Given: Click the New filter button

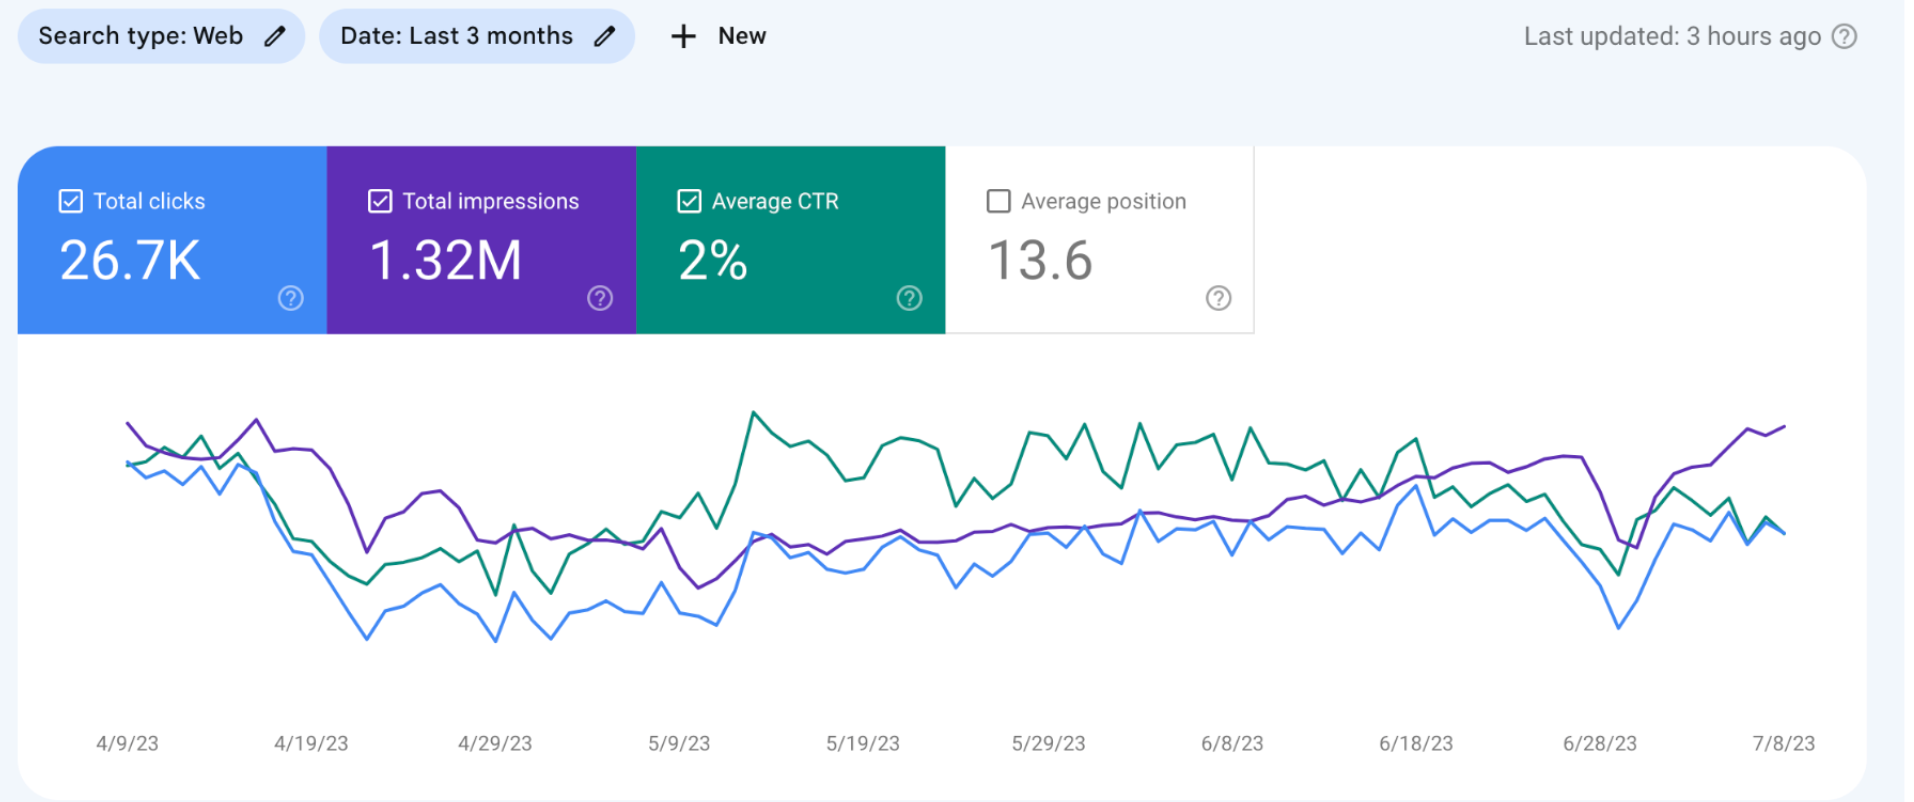Looking at the screenshot, I should coord(741,37).
